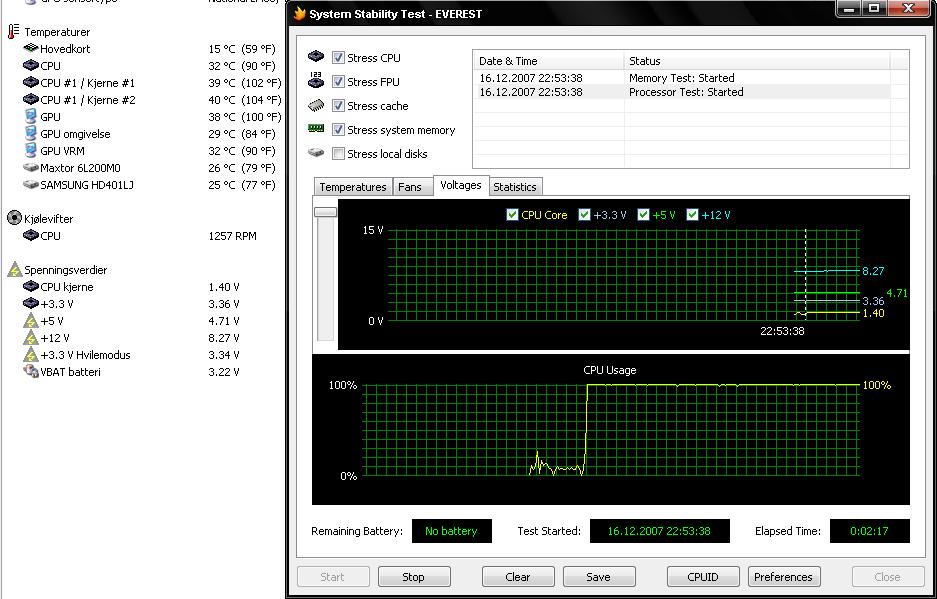Select the Hovedkort temperature row label
The height and width of the screenshot is (599, 937).
65,48
